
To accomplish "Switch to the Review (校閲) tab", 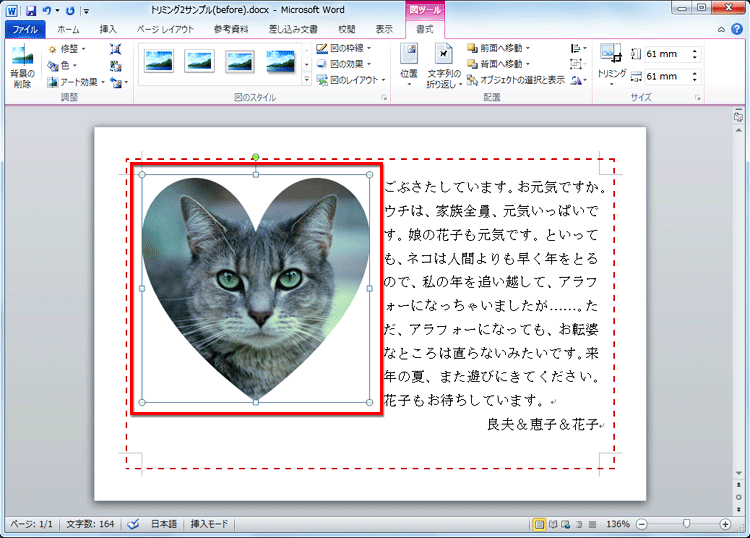I will tap(347, 29).
